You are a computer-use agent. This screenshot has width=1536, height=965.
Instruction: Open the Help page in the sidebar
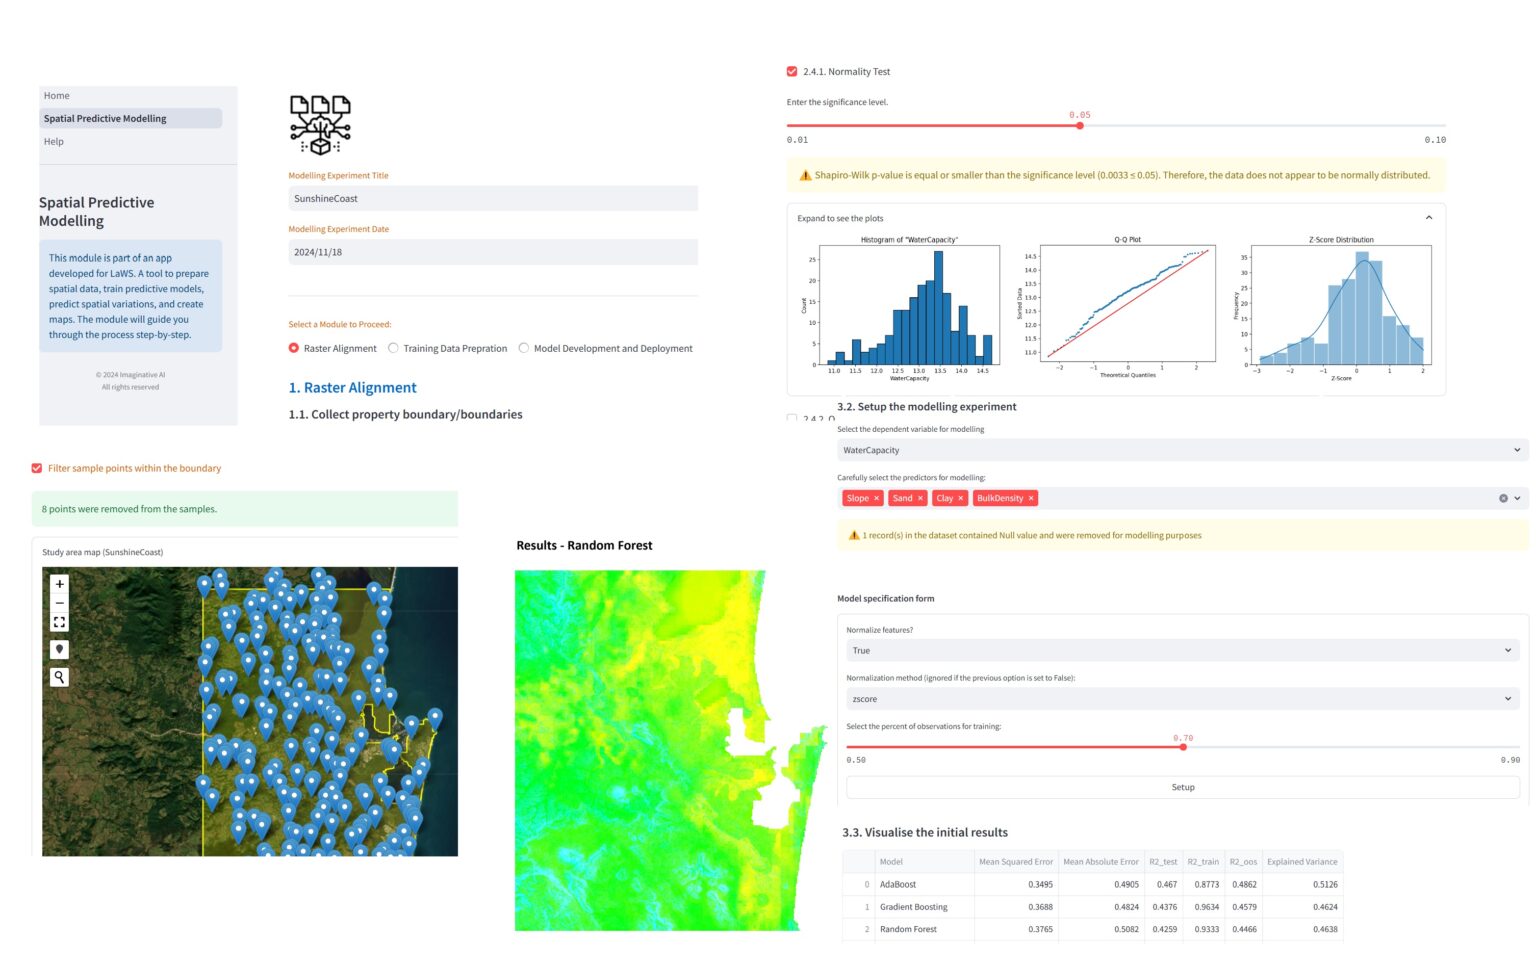(x=54, y=142)
